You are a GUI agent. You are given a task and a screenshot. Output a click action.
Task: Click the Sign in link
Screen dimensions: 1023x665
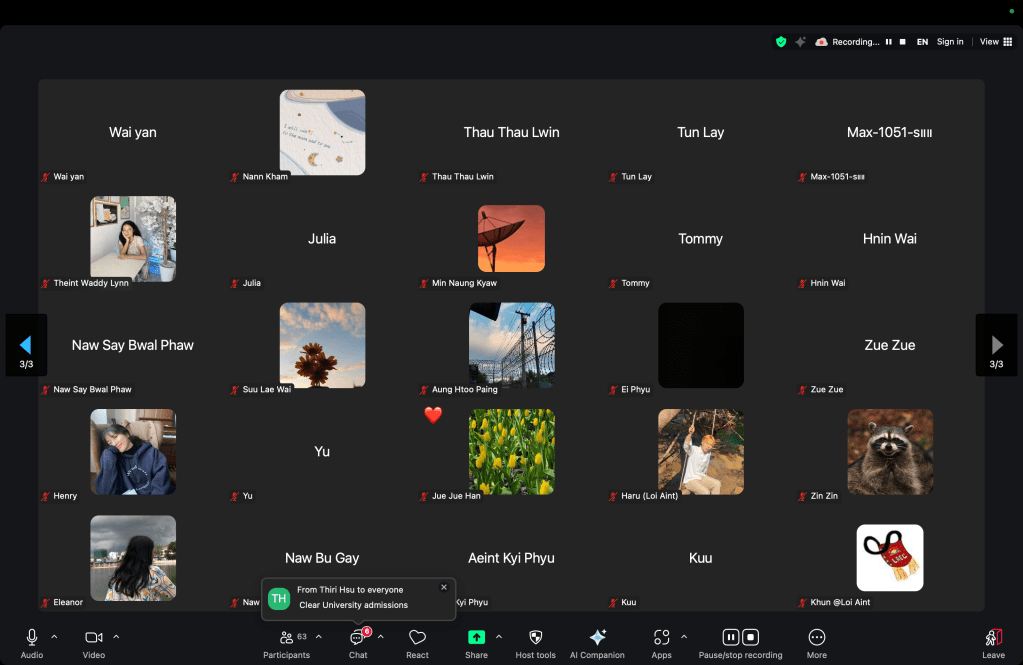click(x=950, y=42)
